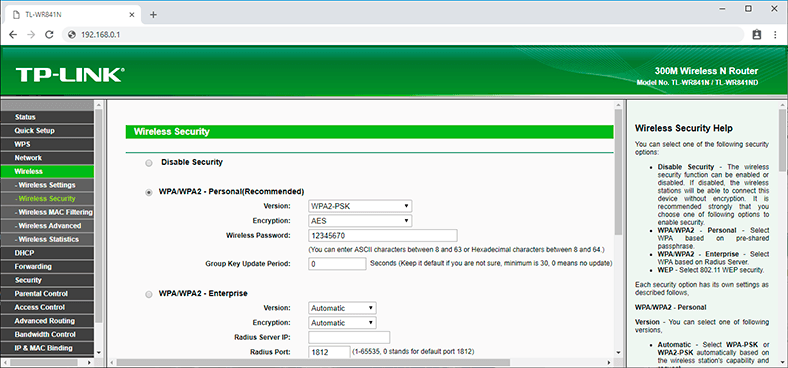Open the DHCP menu item
The height and width of the screenshot is (368, 788).
(x=47, y=253)
